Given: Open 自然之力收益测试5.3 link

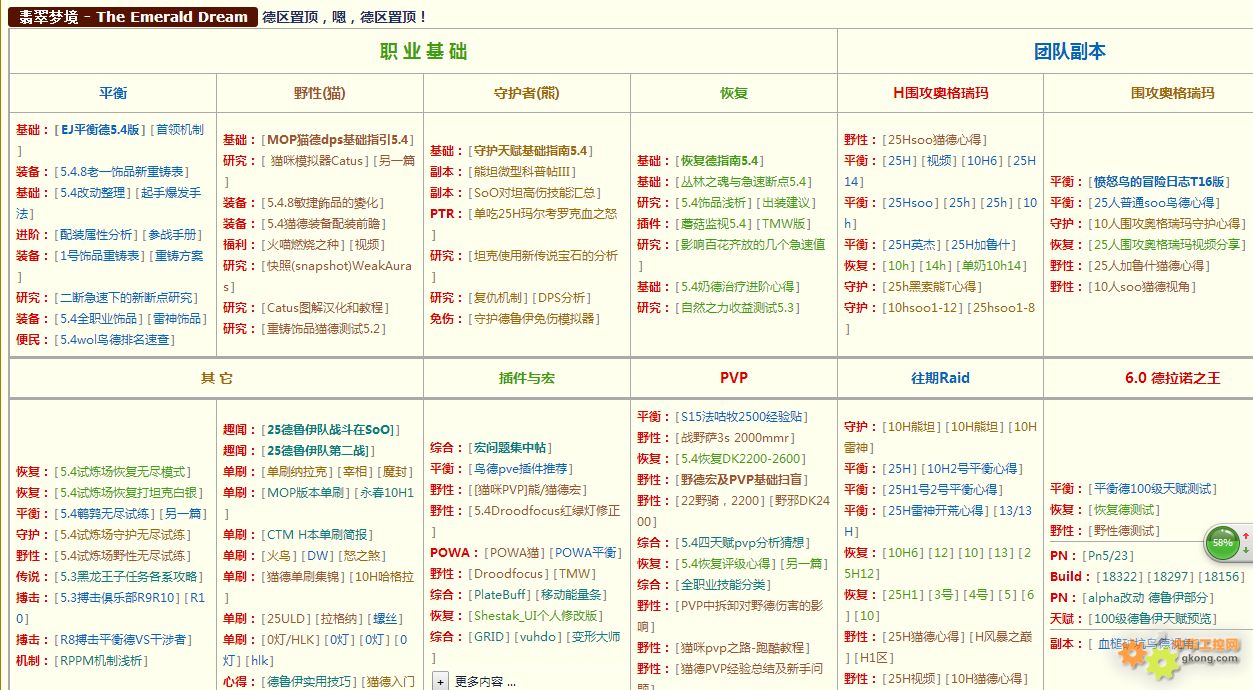Looking at the screenshot, I should (739, 308).
